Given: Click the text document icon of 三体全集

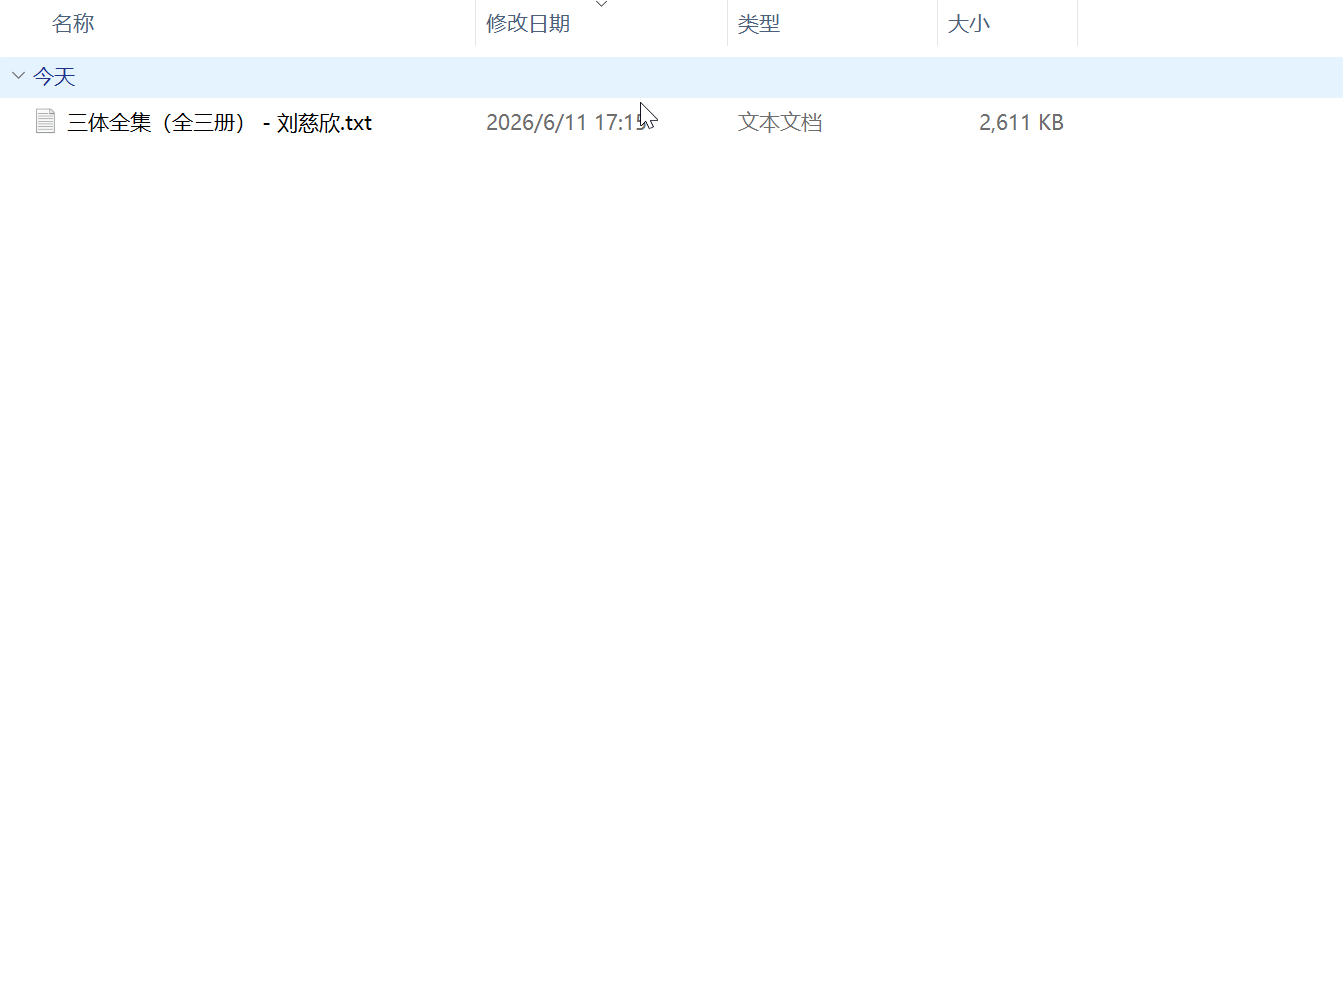Looking at the screenshot, I should point(45,122).
